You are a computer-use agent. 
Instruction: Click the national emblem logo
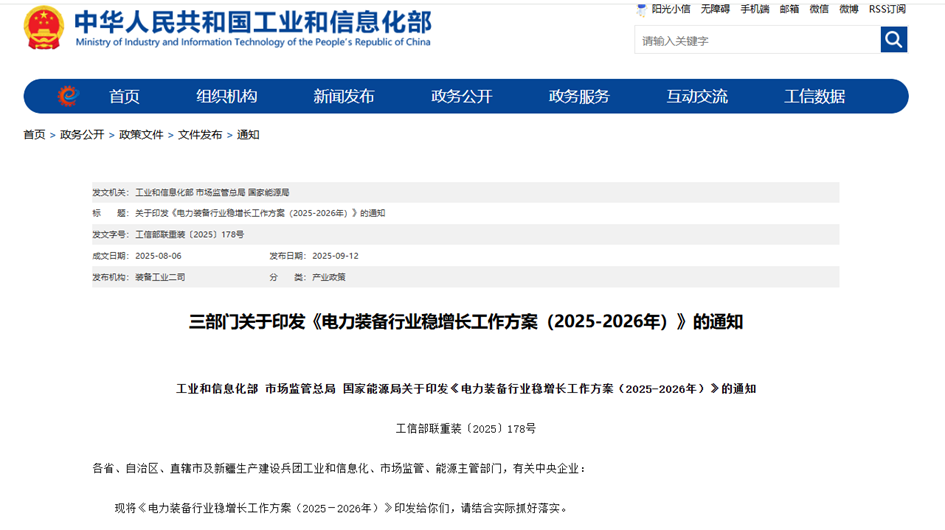click(44, 27)
